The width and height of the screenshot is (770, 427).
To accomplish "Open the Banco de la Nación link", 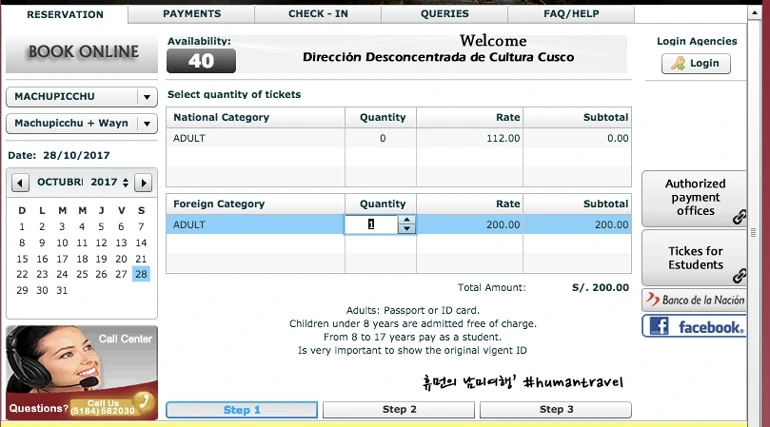I will pyautogui.click(x=694, y=300).
